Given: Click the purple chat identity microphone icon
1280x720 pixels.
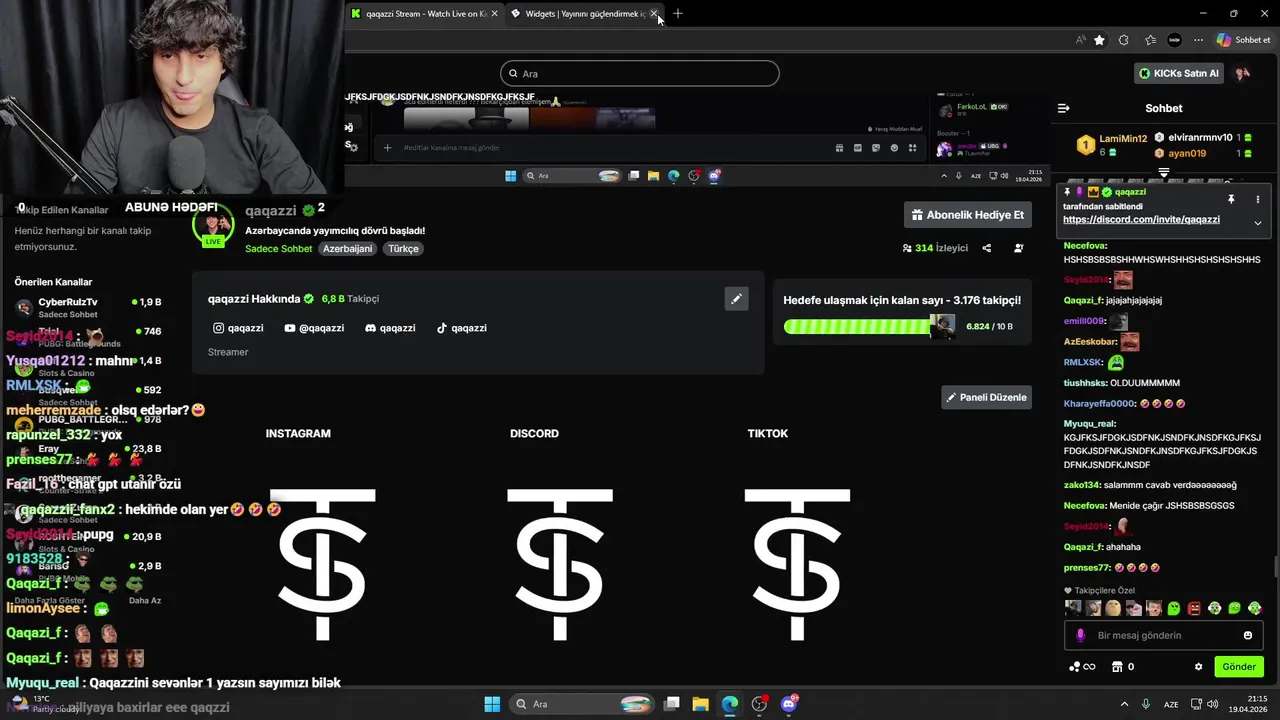Looking at the screenshot, I should coord(1080,636).
